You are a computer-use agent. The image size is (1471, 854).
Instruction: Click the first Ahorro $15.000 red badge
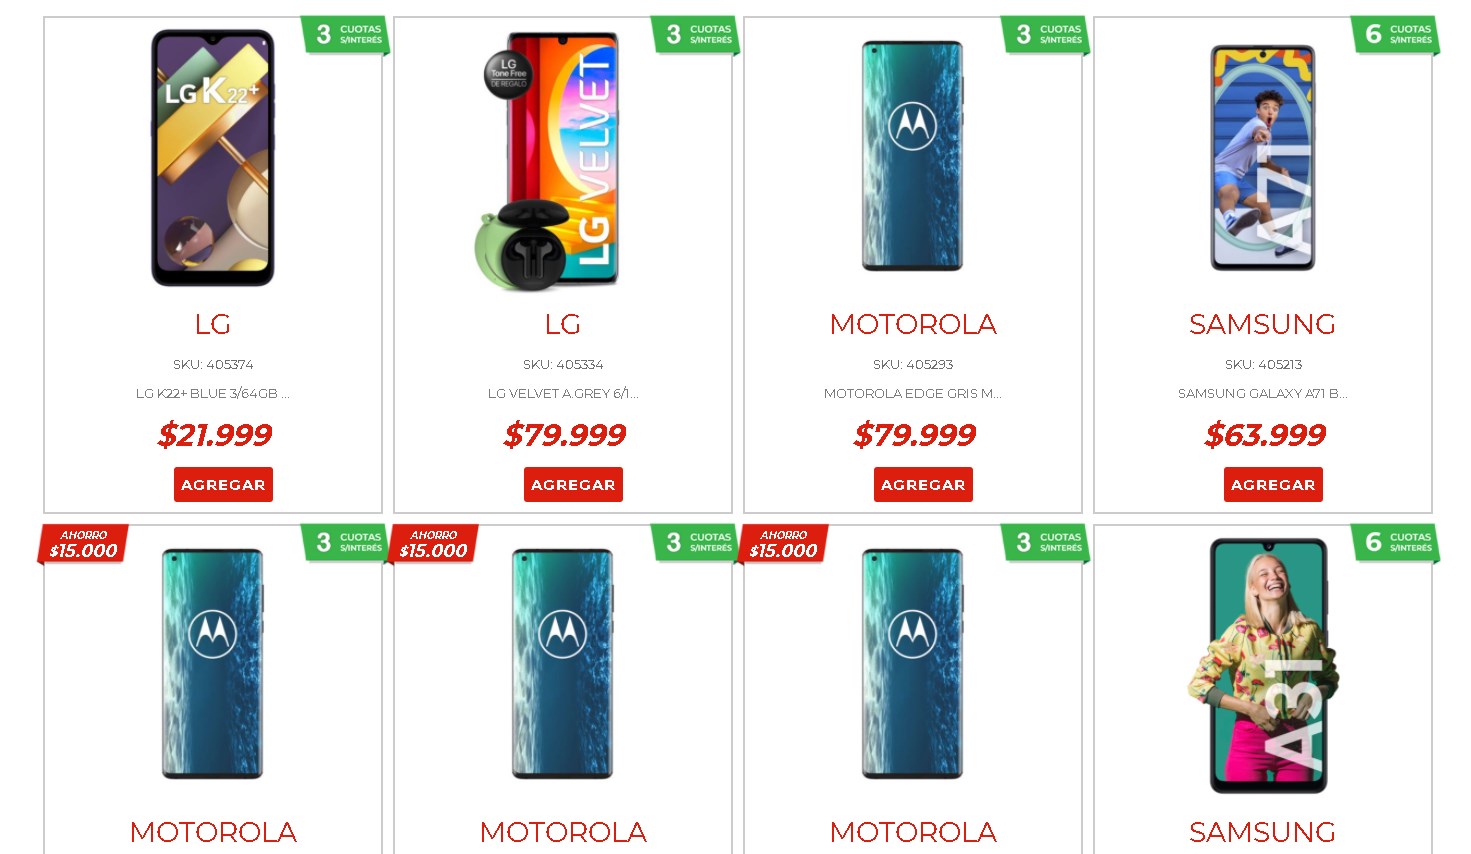coord(83,544)
